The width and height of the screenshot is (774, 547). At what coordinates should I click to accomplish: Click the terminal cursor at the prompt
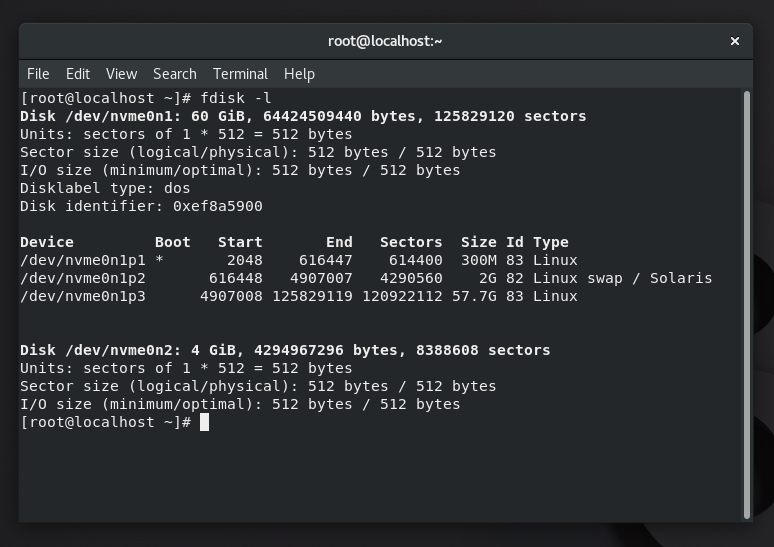[204, 423]
